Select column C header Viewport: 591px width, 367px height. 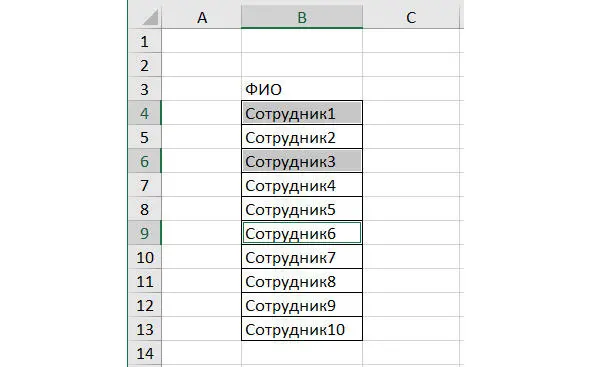click(411, 17)
